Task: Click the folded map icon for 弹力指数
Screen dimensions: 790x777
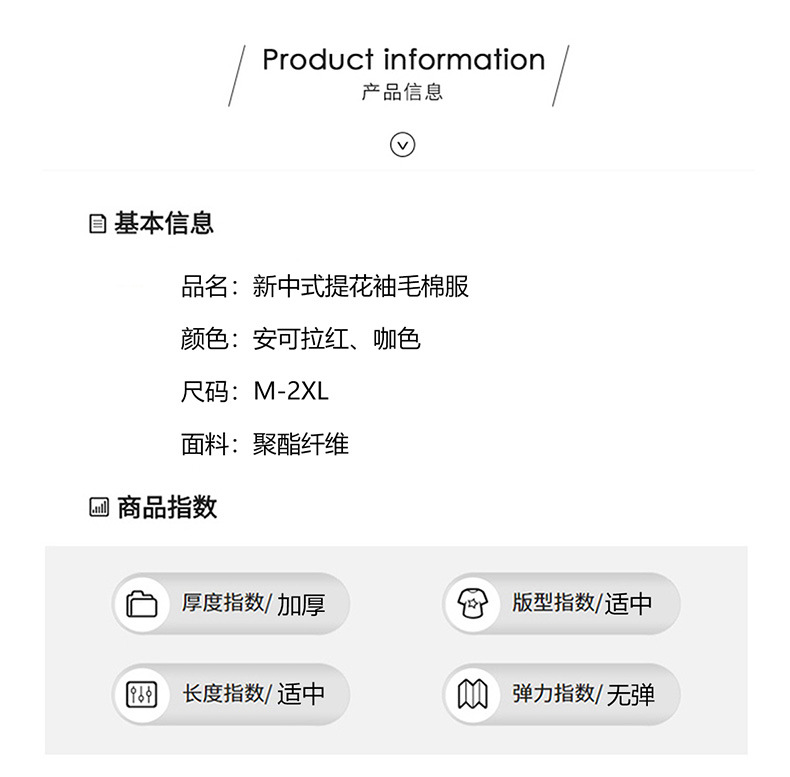Action: tap(472, 694)
